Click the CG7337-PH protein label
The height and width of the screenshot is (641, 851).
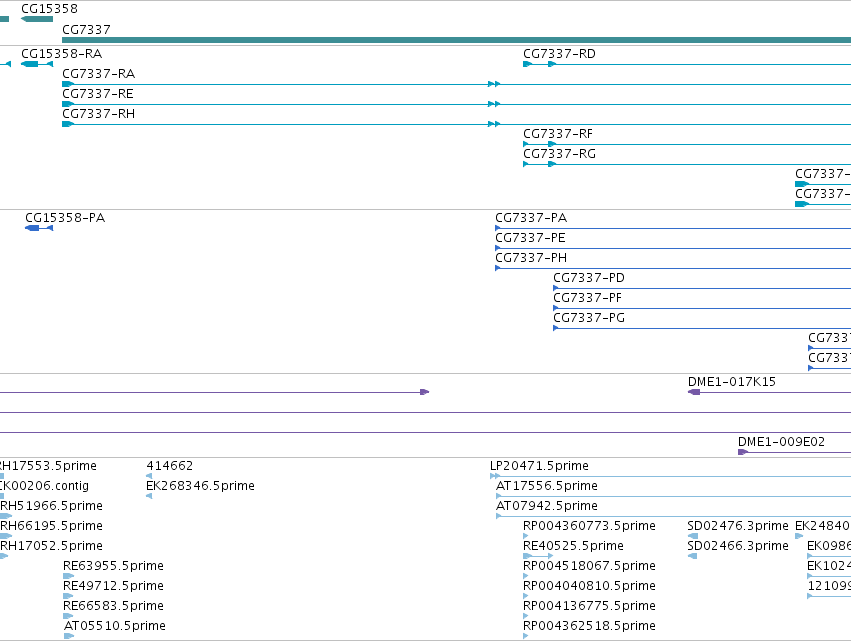531,258
